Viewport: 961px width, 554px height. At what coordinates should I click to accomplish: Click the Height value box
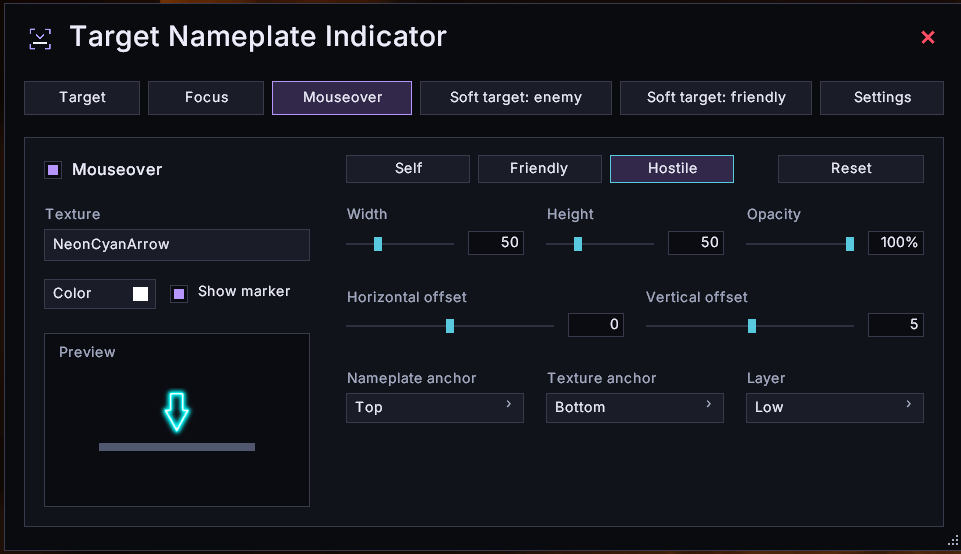click(696, 243)
